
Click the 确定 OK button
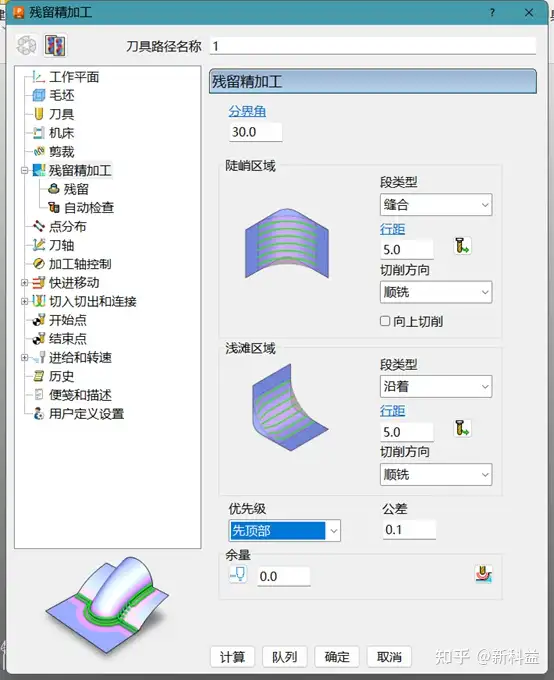[x=337, y=657]
